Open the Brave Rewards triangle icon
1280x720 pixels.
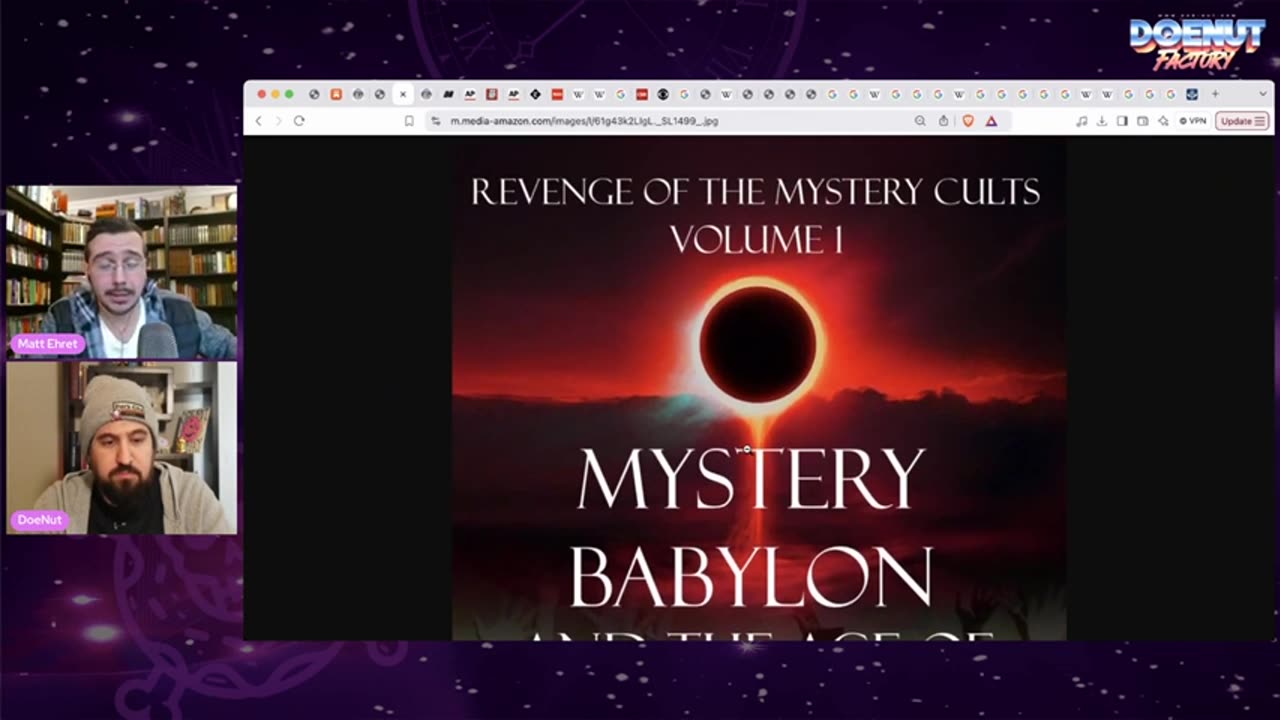(991, 121)
